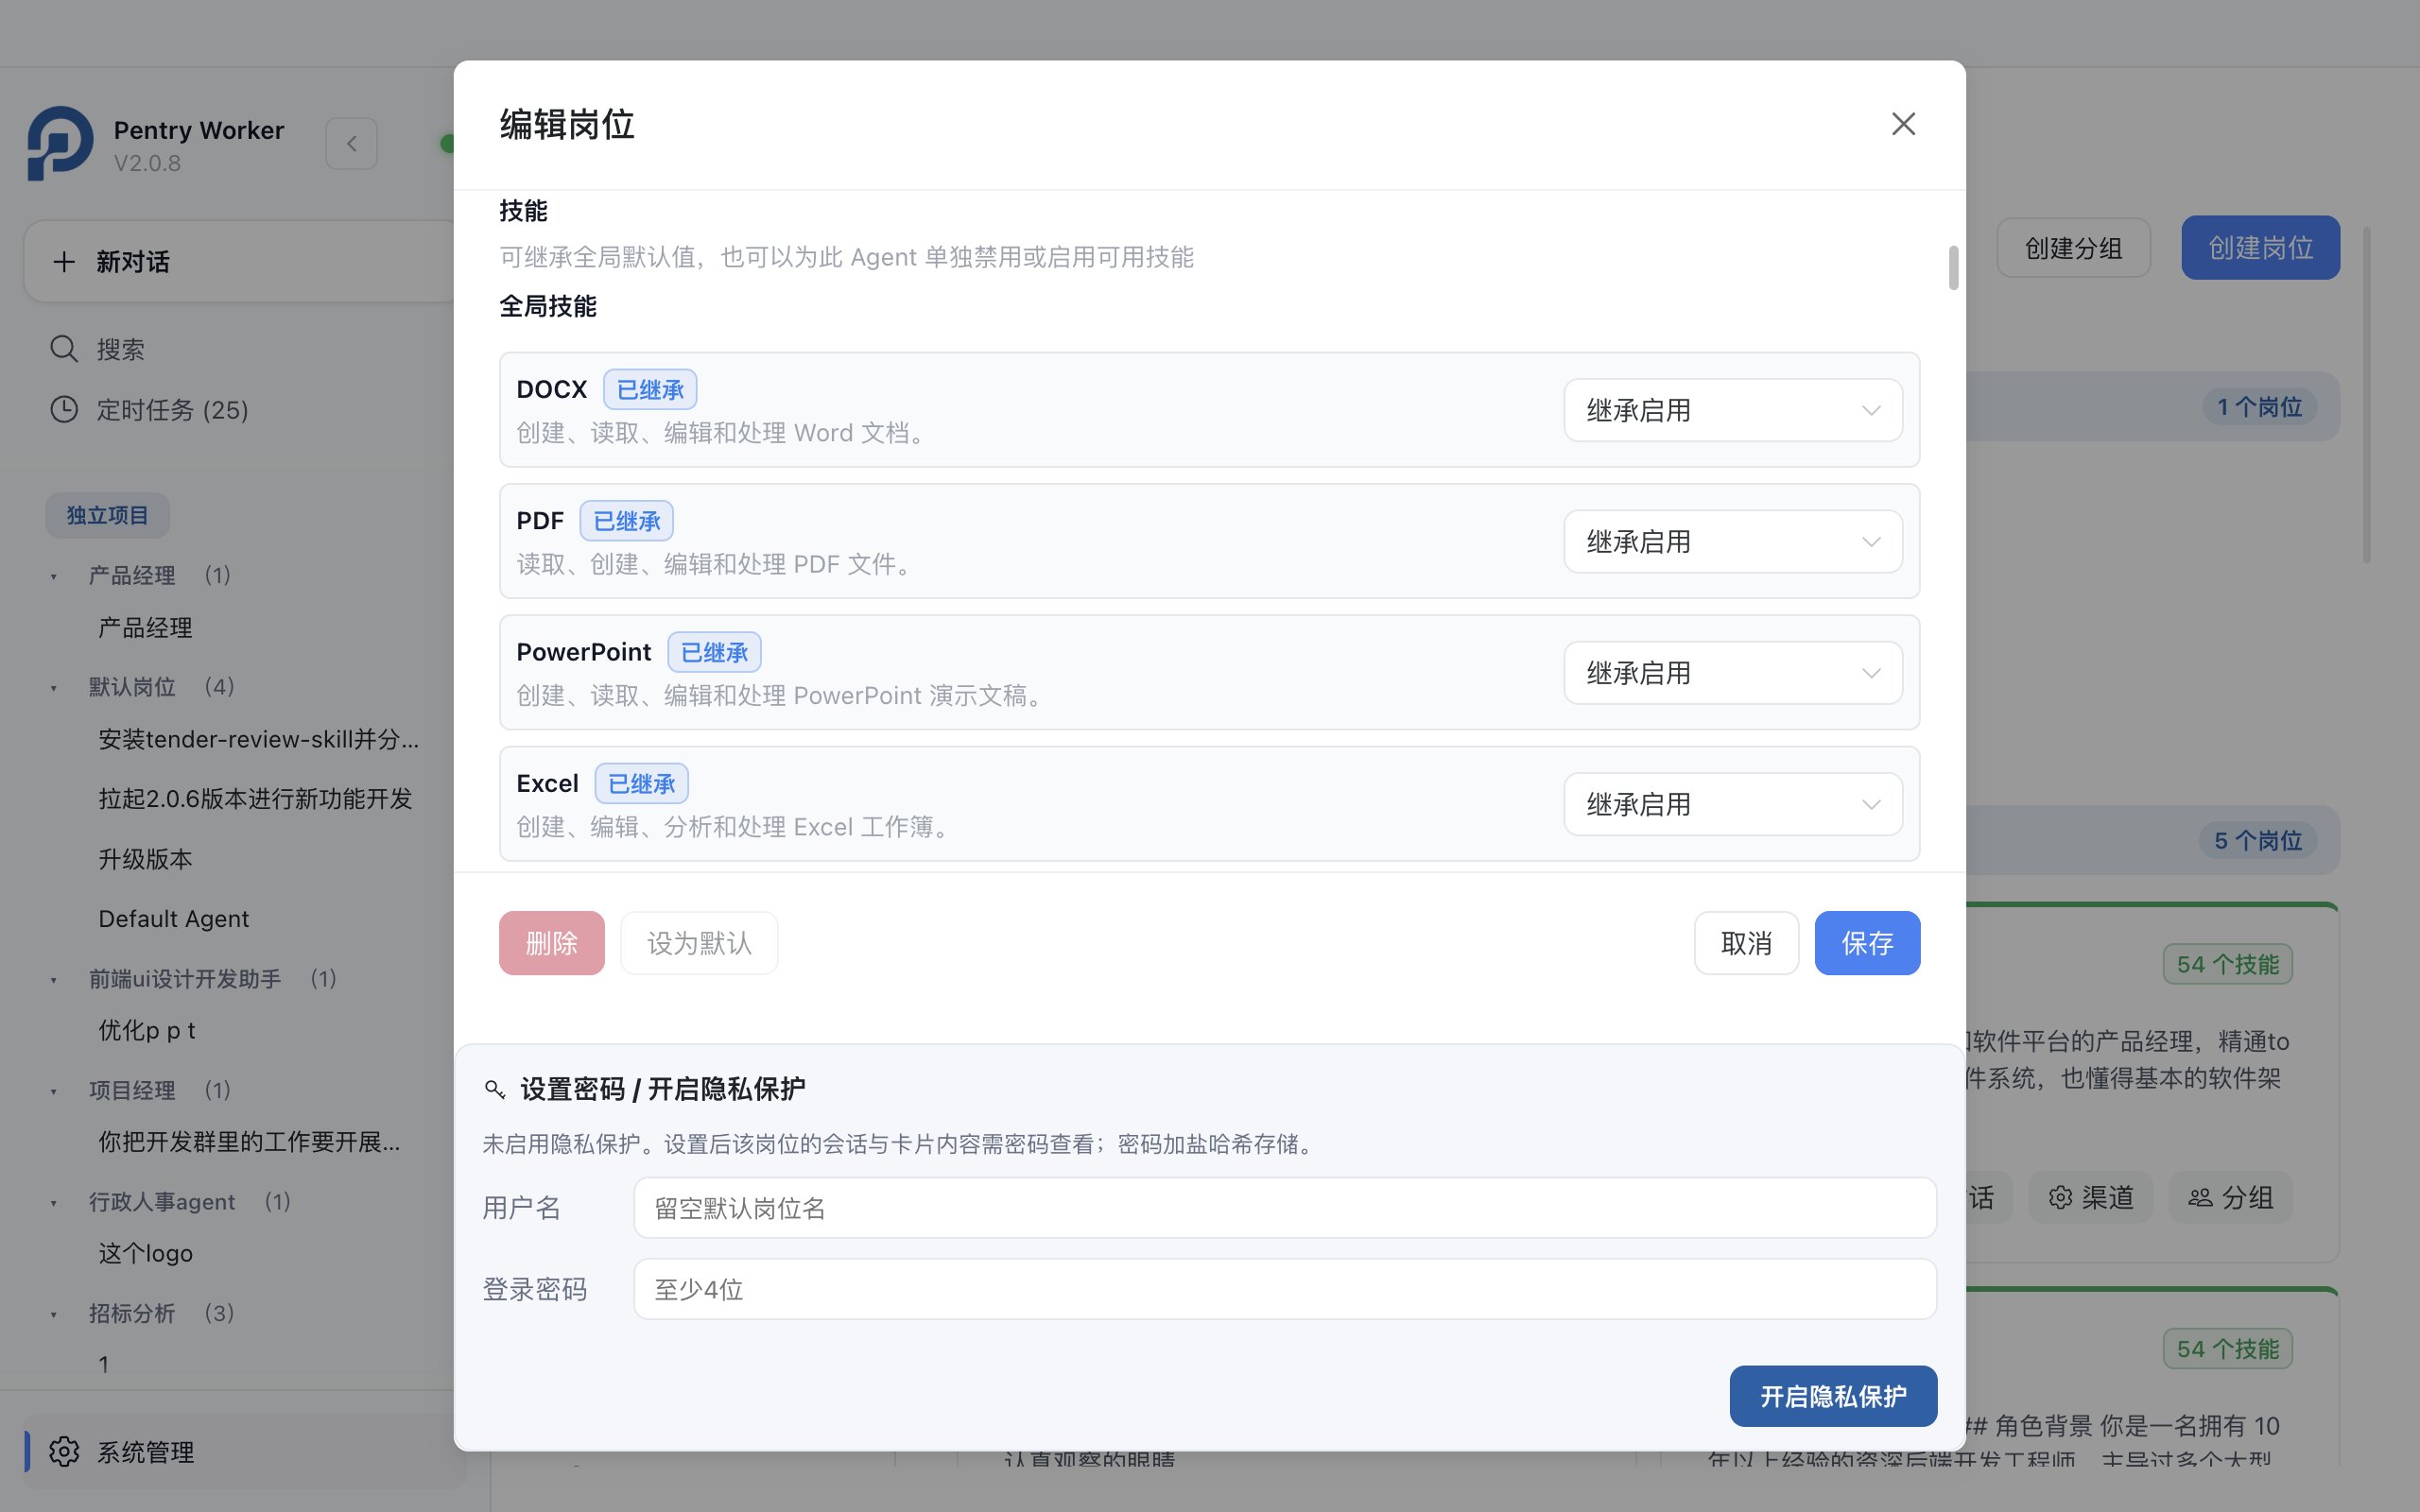Click the 渠道 gear button on card
The image size is (2420, 1512).
pyautogui.click(x=2090, y=1197)
